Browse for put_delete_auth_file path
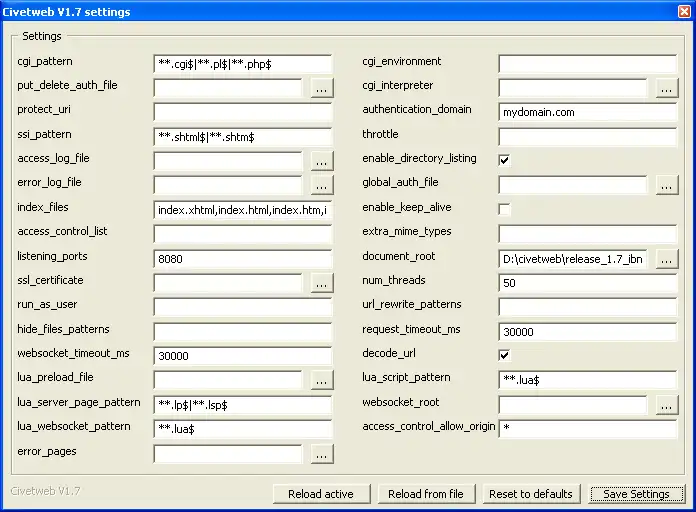 point(322,88)
